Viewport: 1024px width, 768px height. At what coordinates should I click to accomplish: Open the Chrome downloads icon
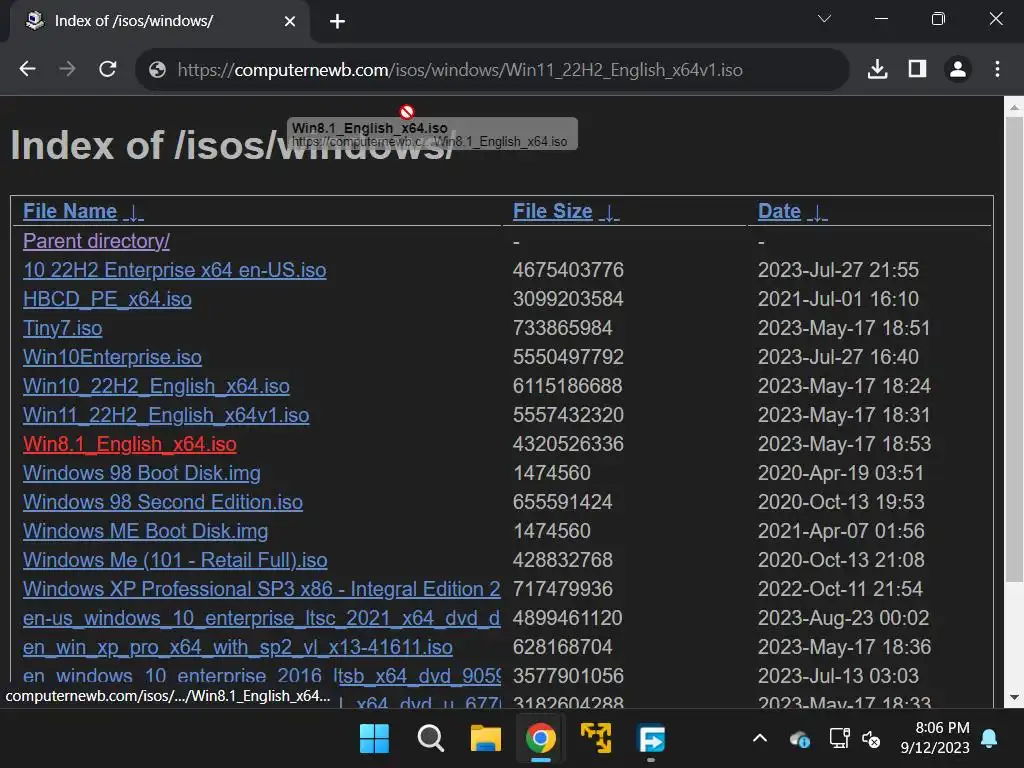coord(877,69)
